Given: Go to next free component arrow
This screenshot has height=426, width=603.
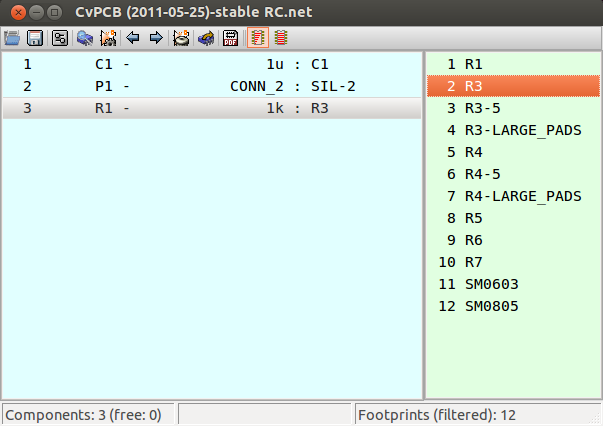Looking at the screenshot, I should (156, 38).
